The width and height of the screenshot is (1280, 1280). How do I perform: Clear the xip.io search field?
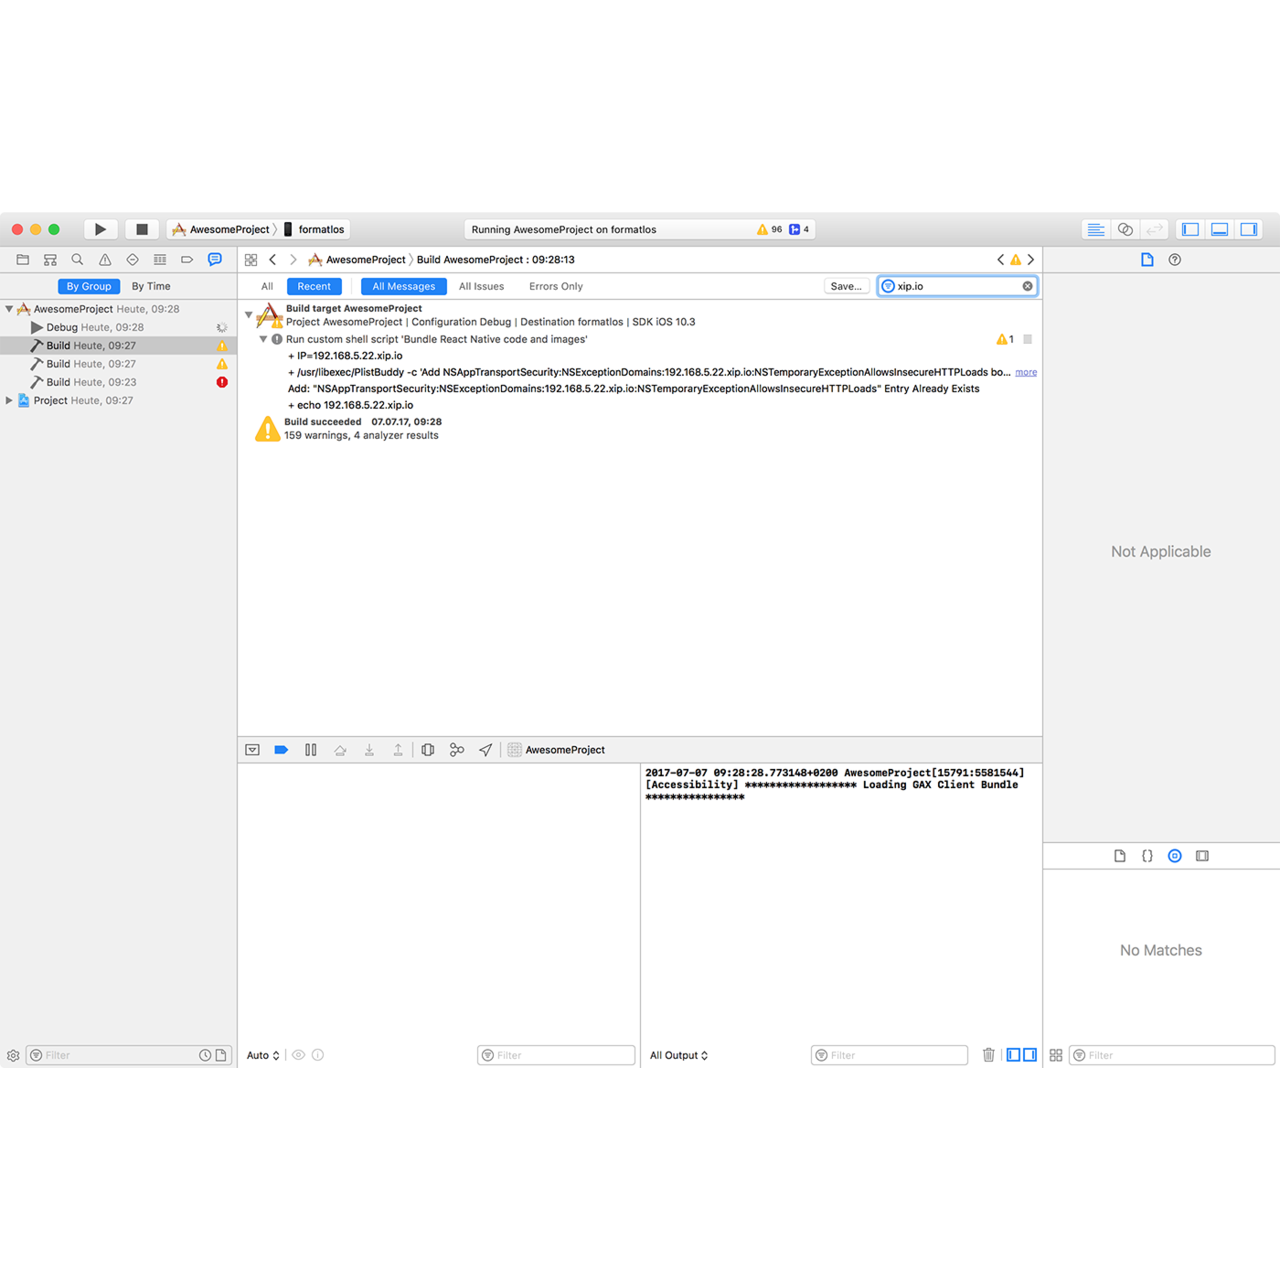click(1027, 286)
